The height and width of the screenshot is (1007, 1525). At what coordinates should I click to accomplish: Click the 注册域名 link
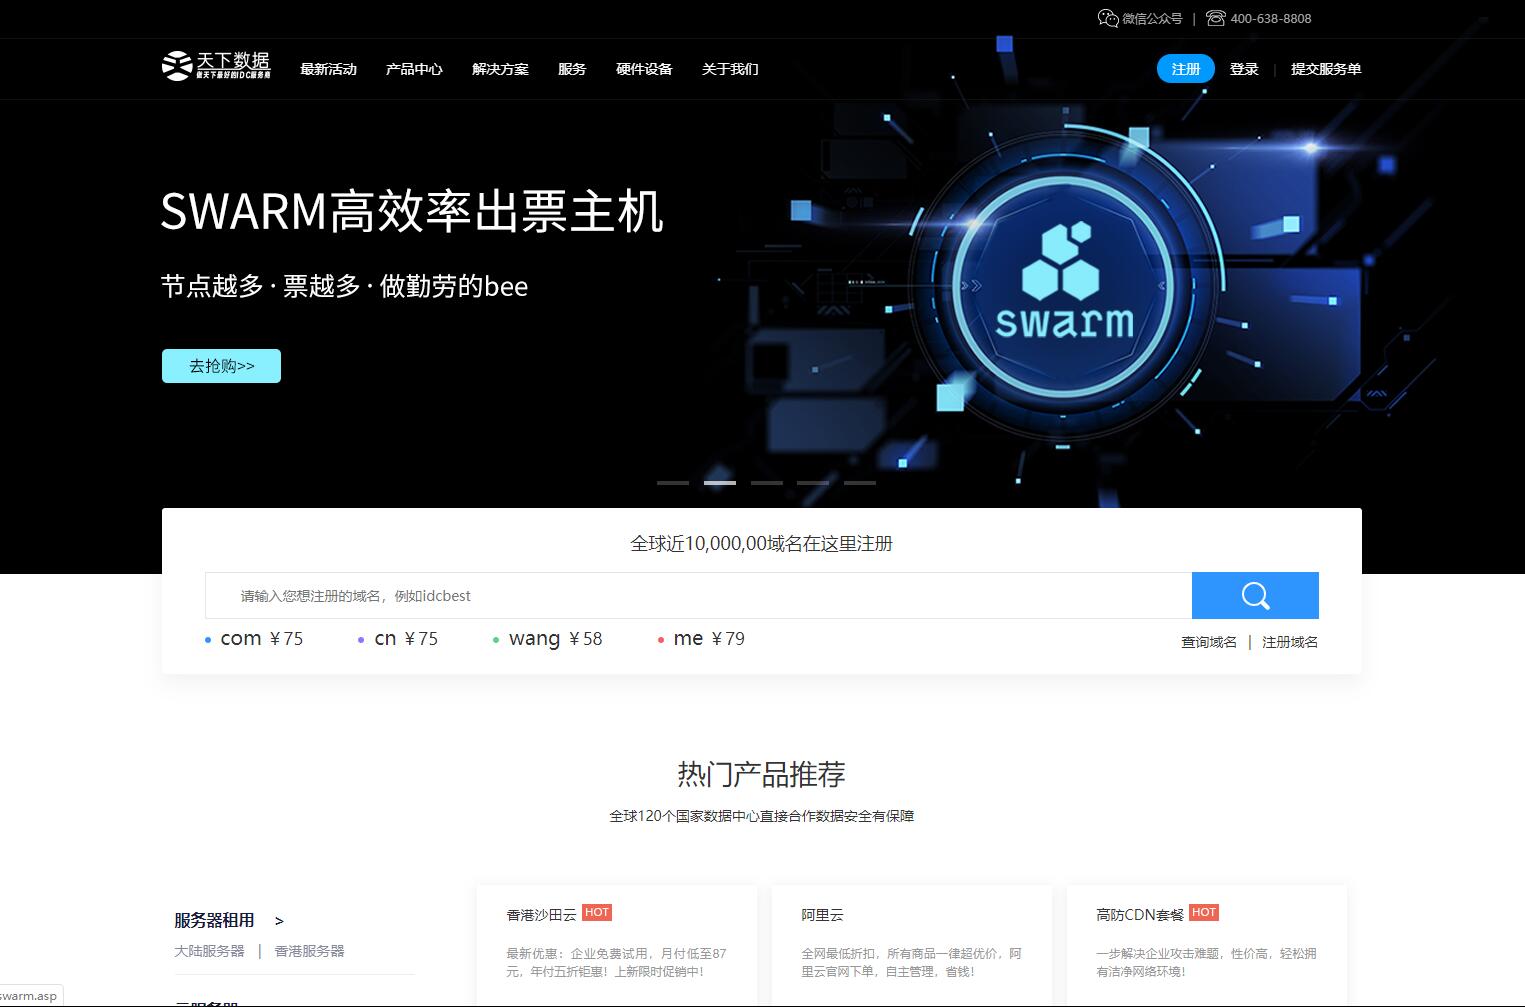pos(1290,642)
